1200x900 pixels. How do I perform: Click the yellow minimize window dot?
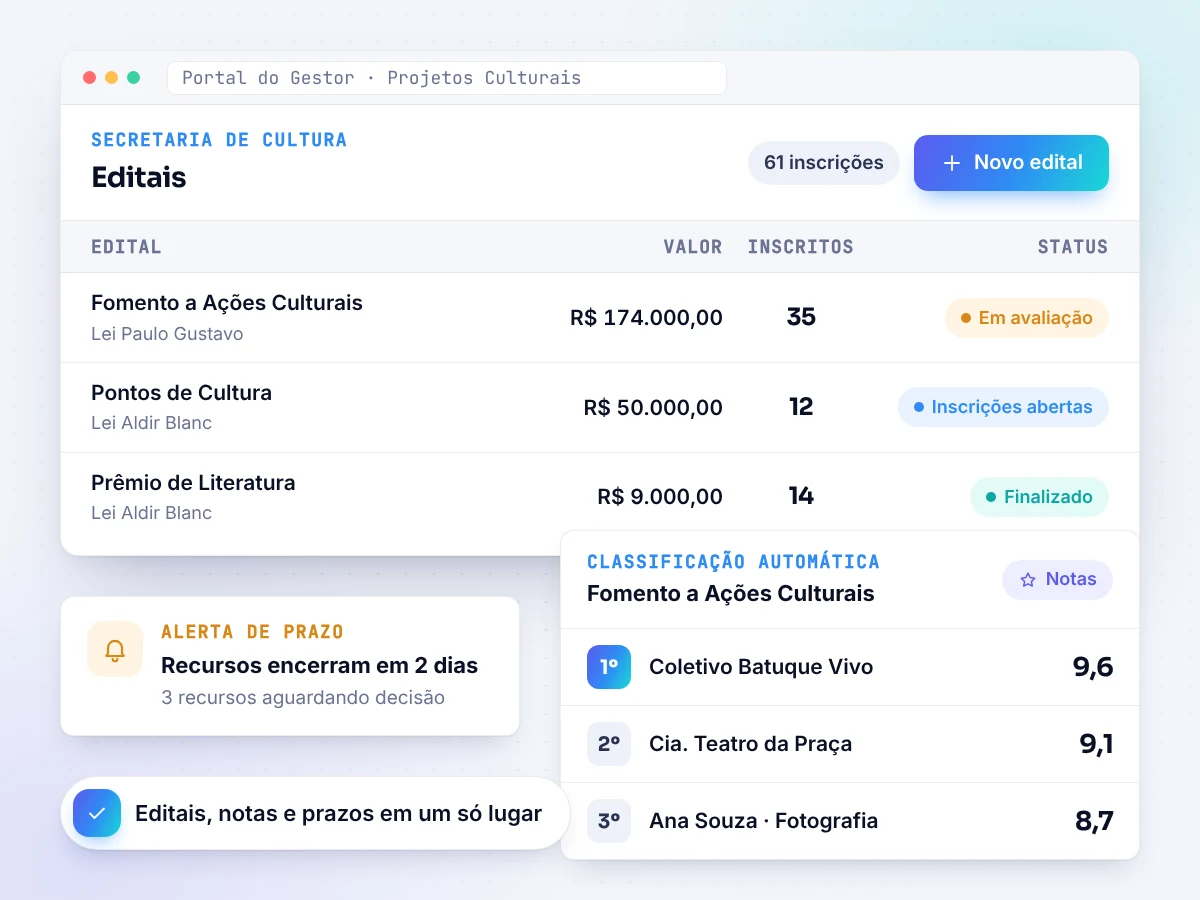pos(111,78)
